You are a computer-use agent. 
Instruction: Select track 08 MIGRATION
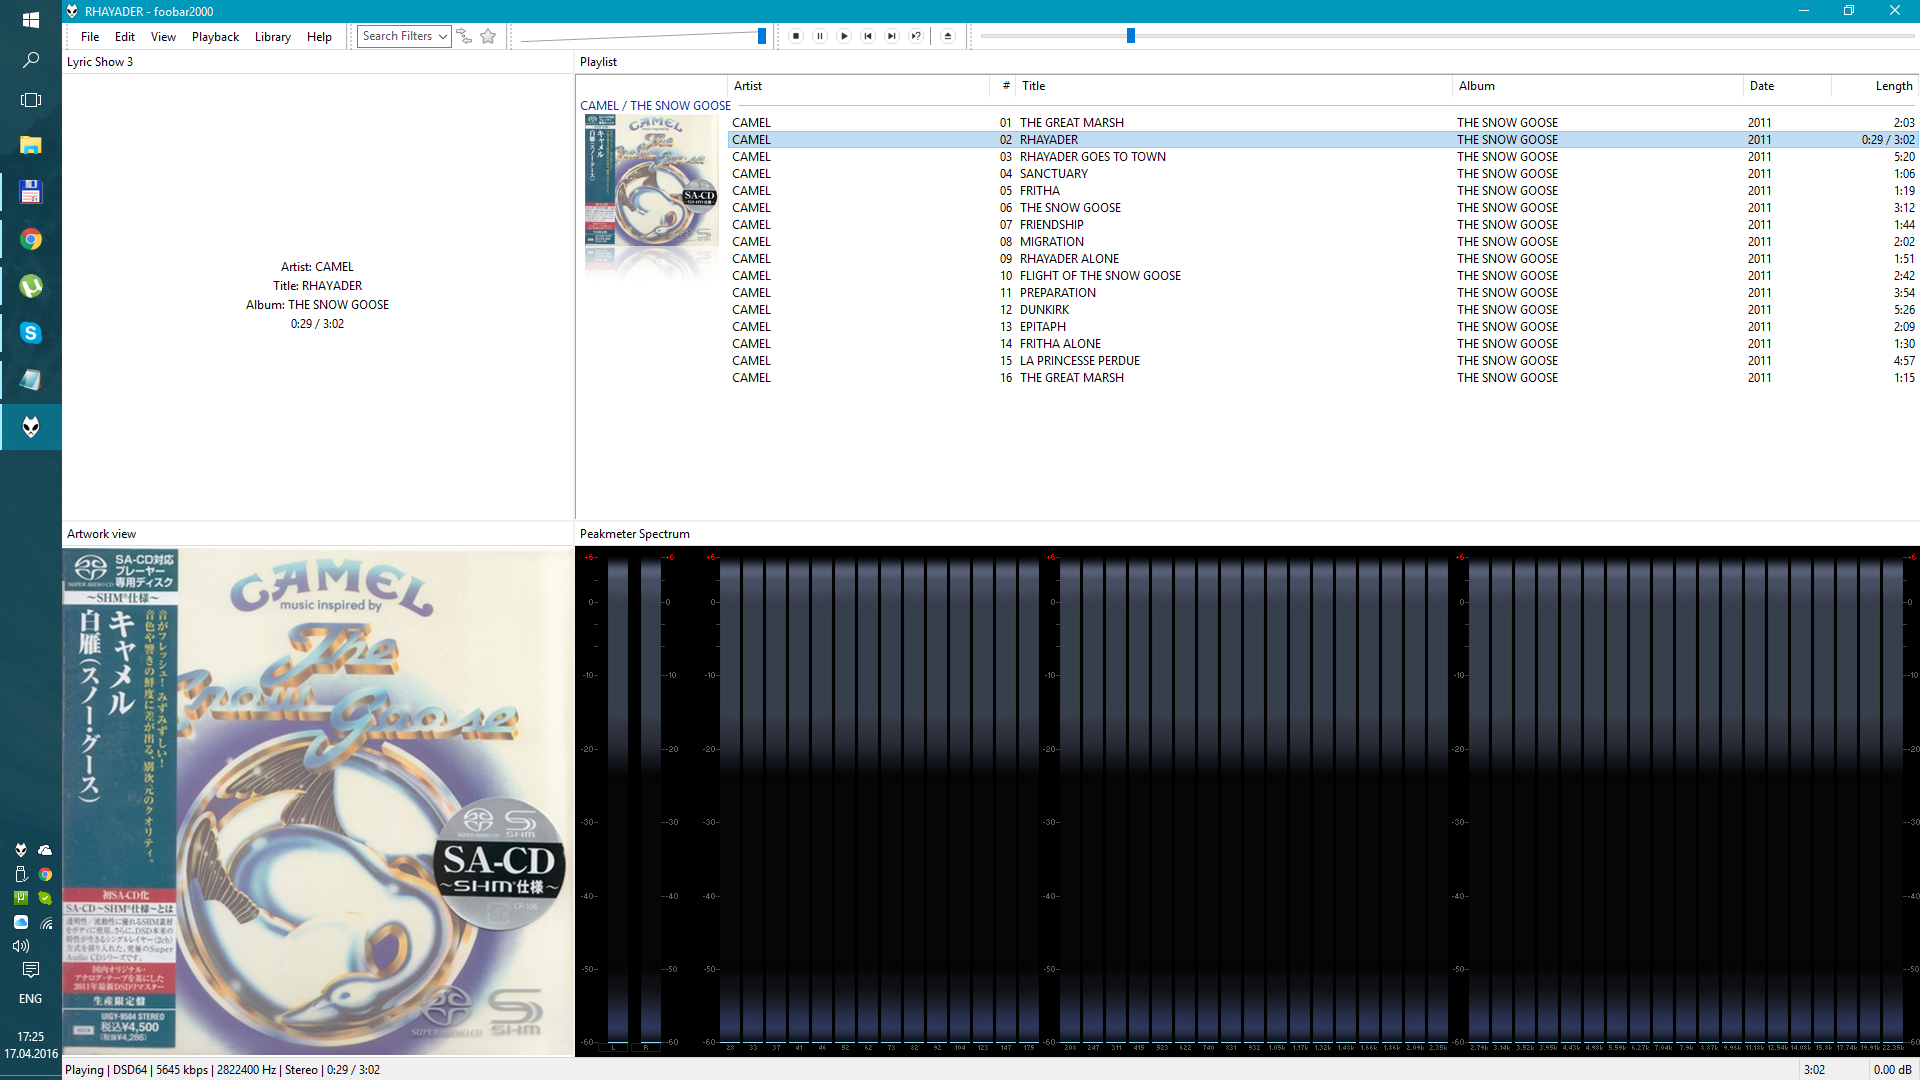(1322, 242)
